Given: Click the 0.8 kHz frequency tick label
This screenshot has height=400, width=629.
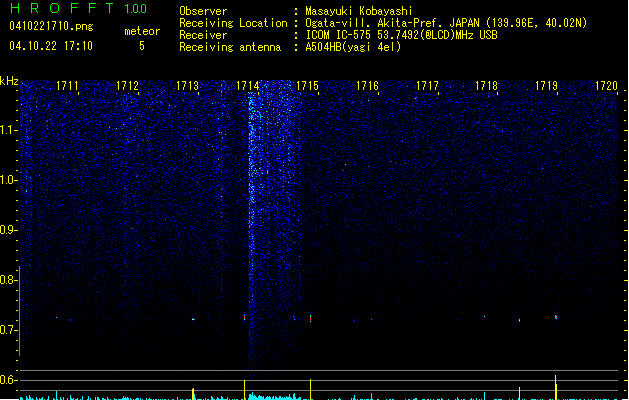Looking at the screenshot, I should pyautogui.click(x=8, y=280).
